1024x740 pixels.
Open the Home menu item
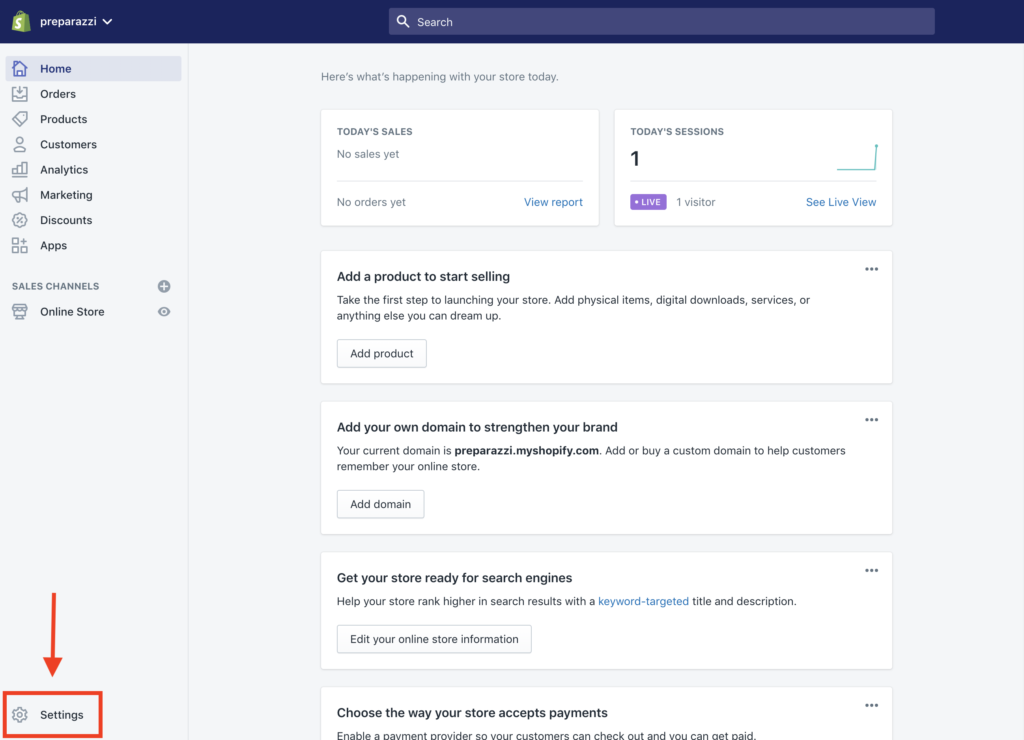tap(93, 69)
